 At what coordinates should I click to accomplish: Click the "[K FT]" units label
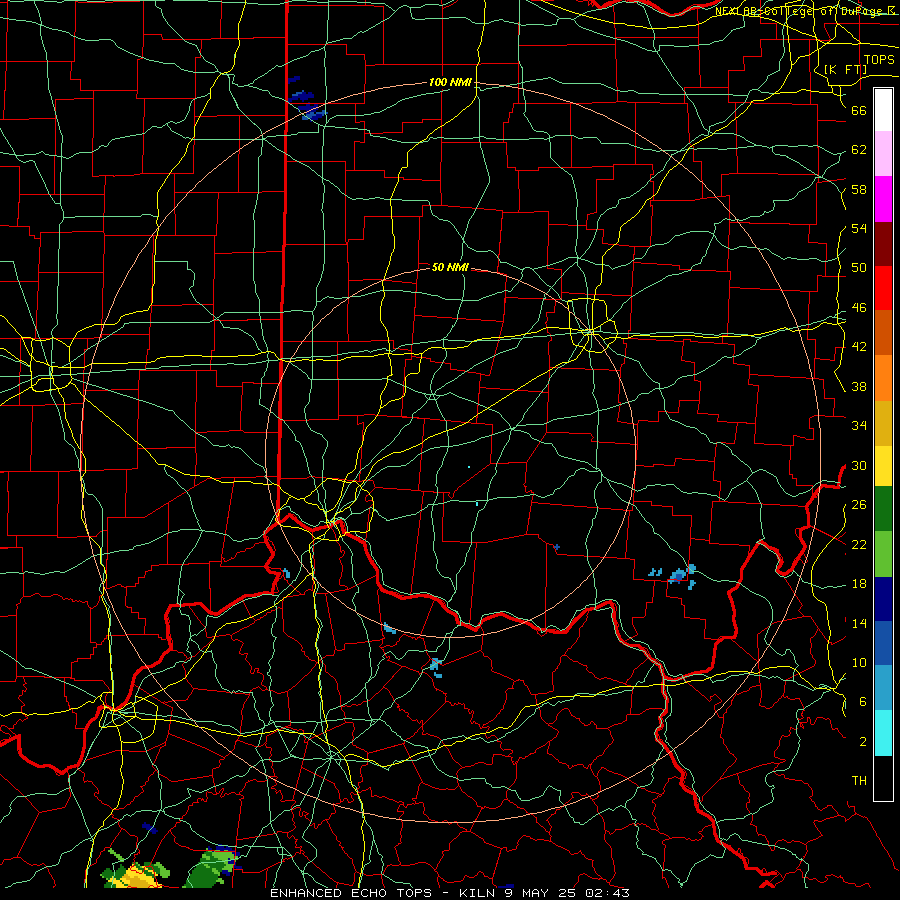coord(845,69)
